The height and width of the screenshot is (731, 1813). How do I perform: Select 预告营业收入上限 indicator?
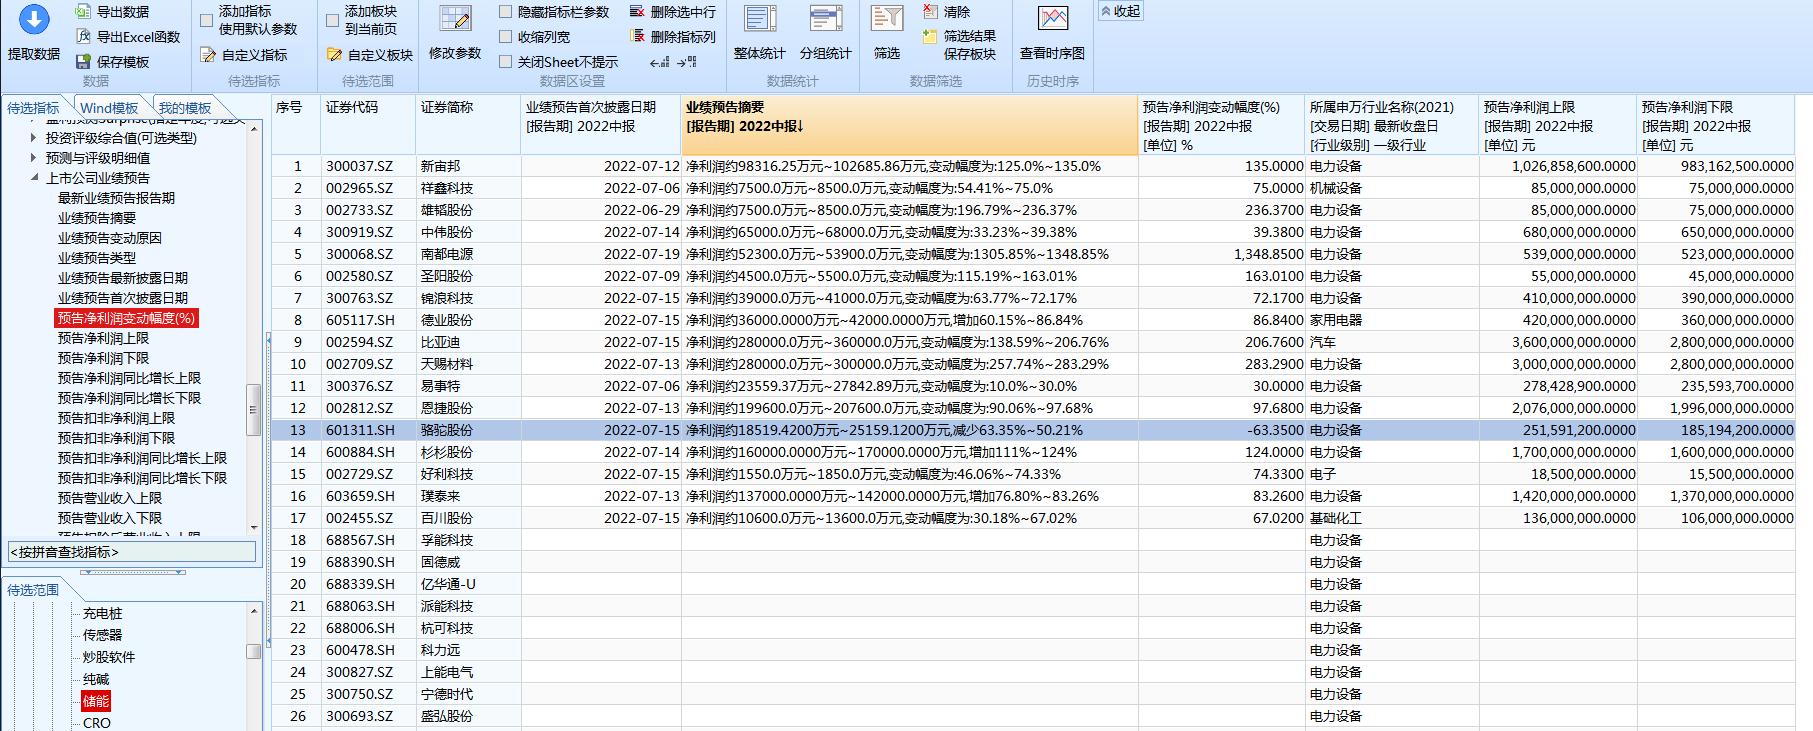click(x=110, y=498)
